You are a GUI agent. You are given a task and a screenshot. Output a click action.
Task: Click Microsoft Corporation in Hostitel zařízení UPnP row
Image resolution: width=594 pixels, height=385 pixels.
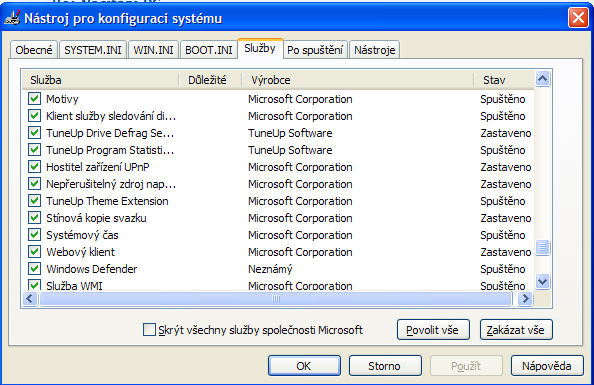(300, 167)
